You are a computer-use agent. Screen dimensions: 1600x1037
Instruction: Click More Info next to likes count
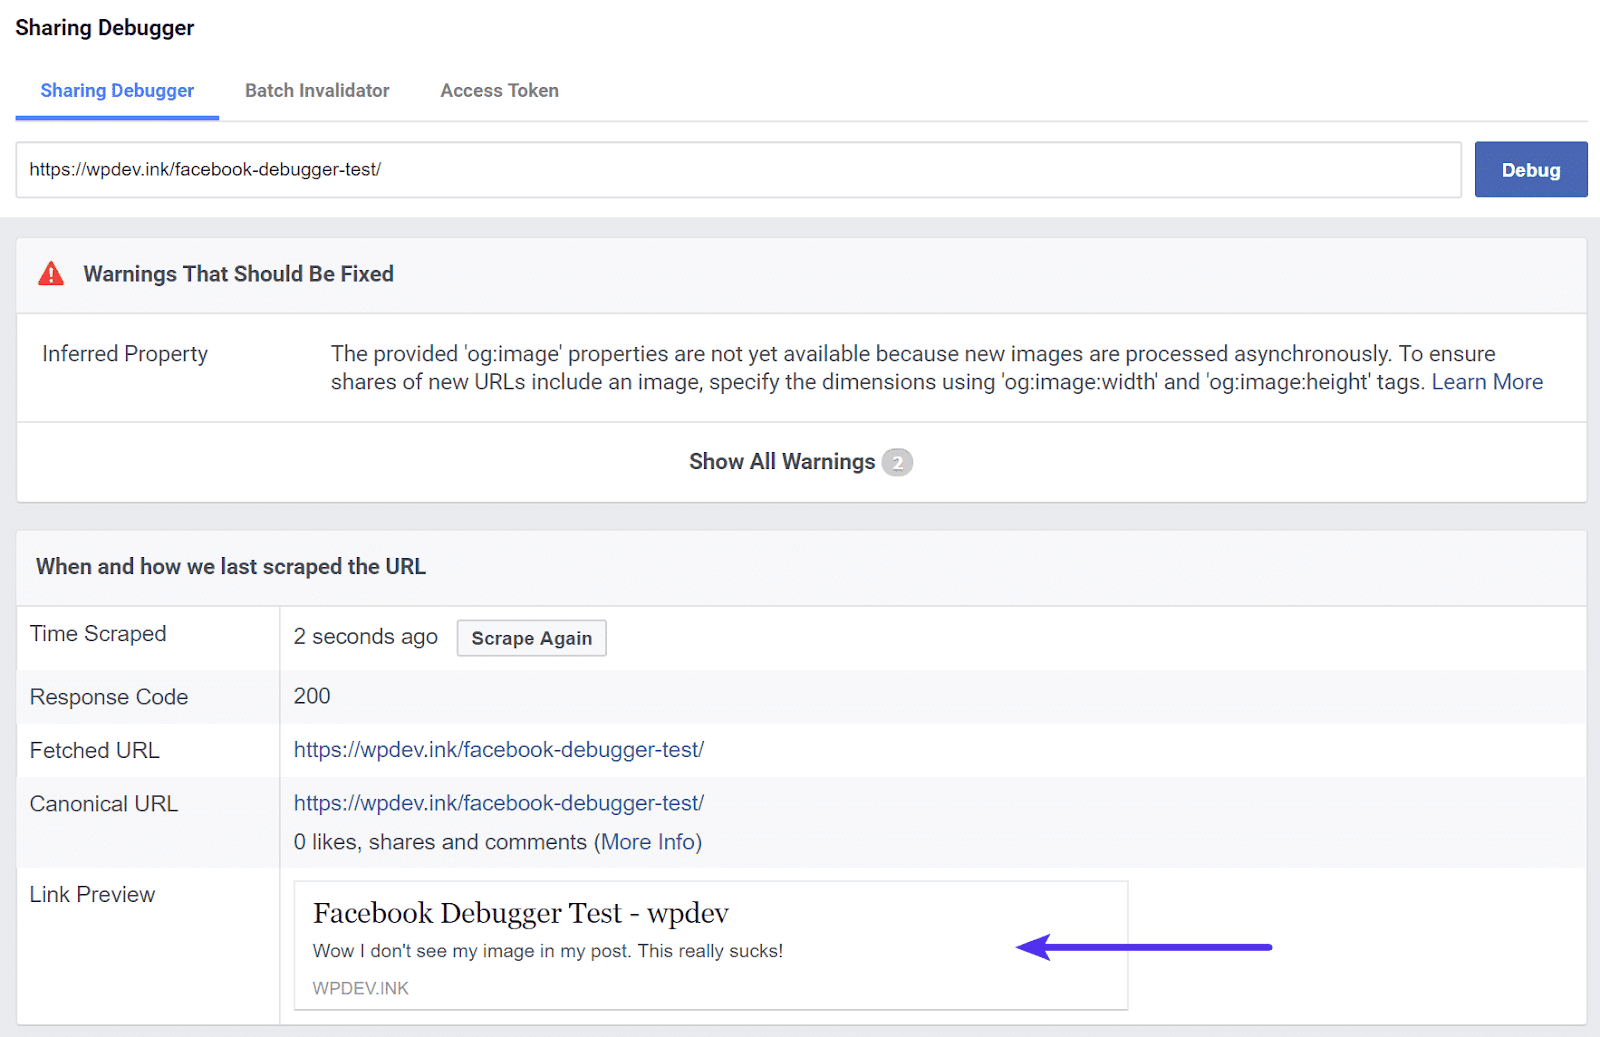click(648, 841)
